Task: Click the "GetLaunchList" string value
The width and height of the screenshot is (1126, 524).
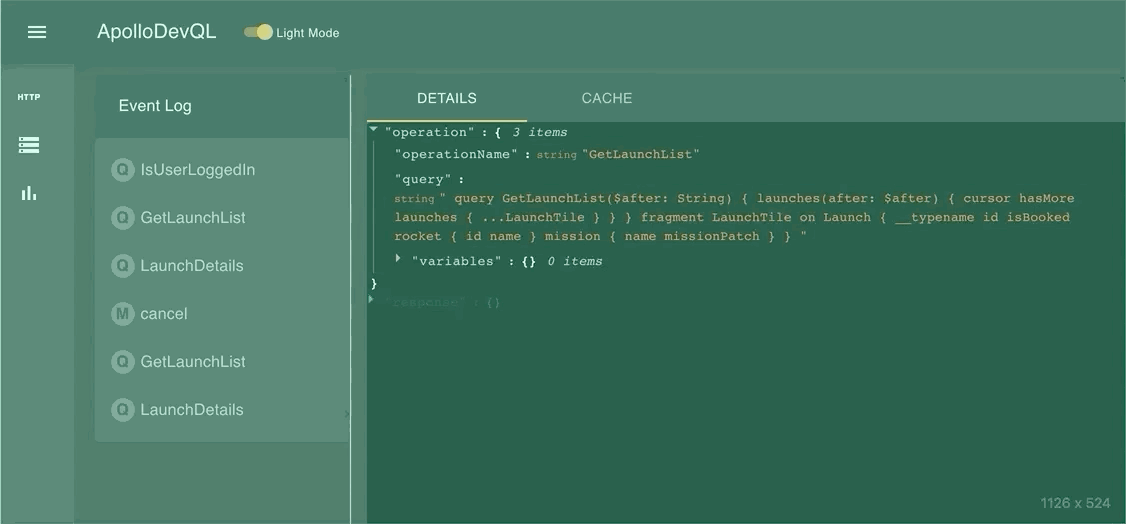Action: point(641,154)
